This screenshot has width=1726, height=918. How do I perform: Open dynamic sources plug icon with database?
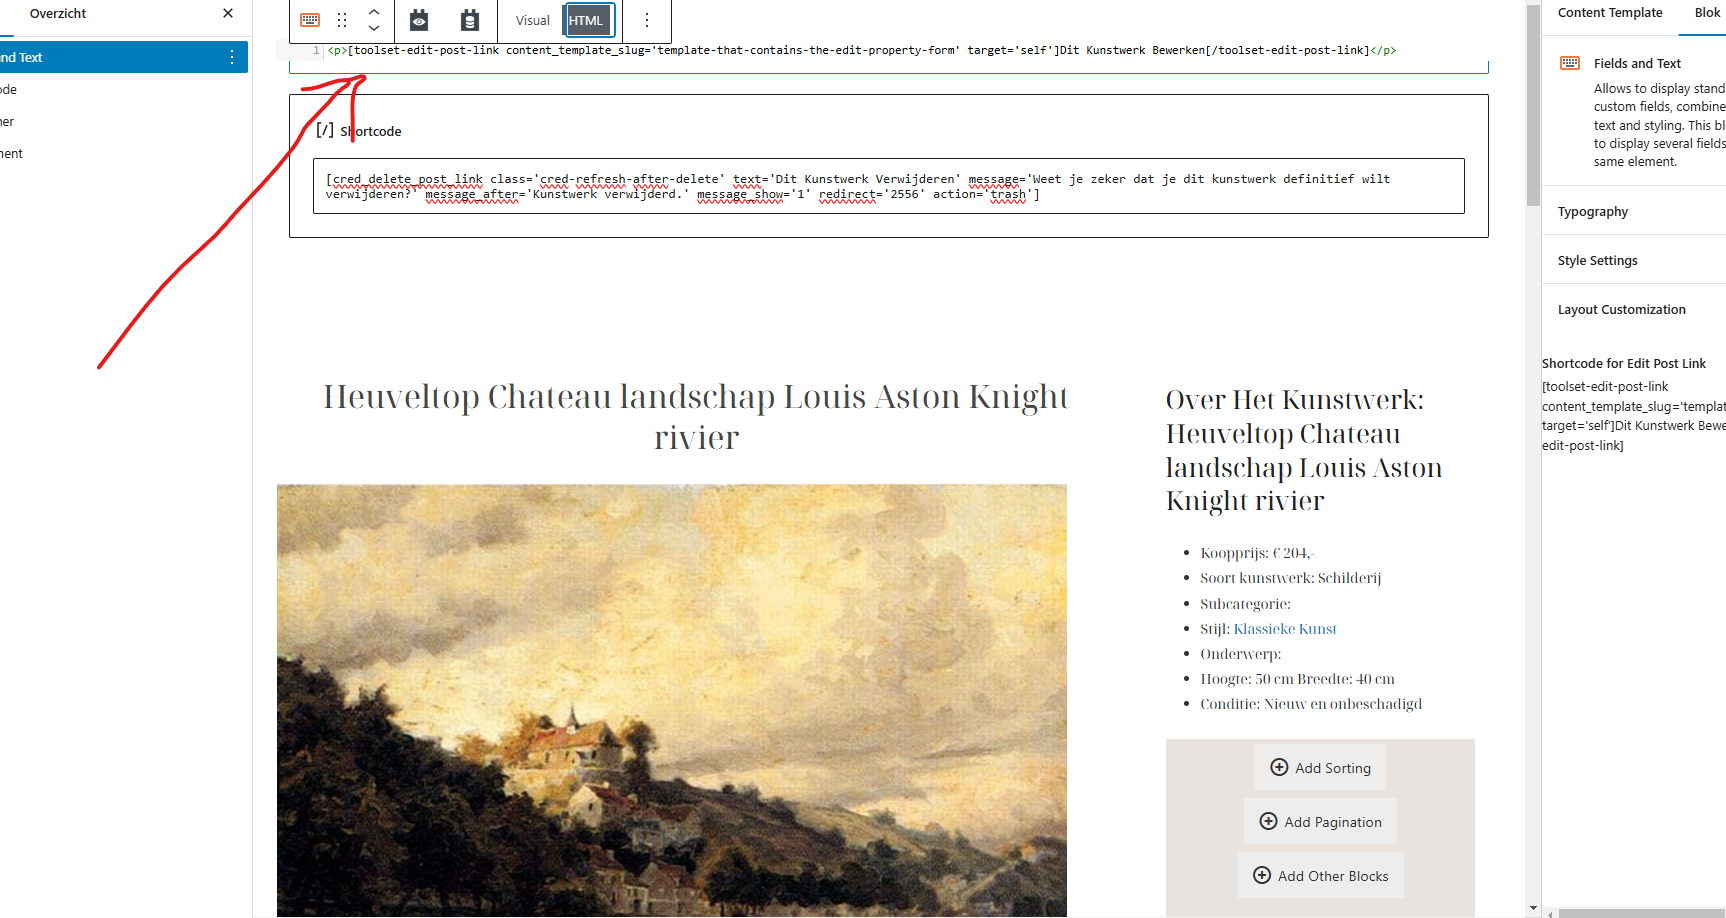click(x=469, y=20)
